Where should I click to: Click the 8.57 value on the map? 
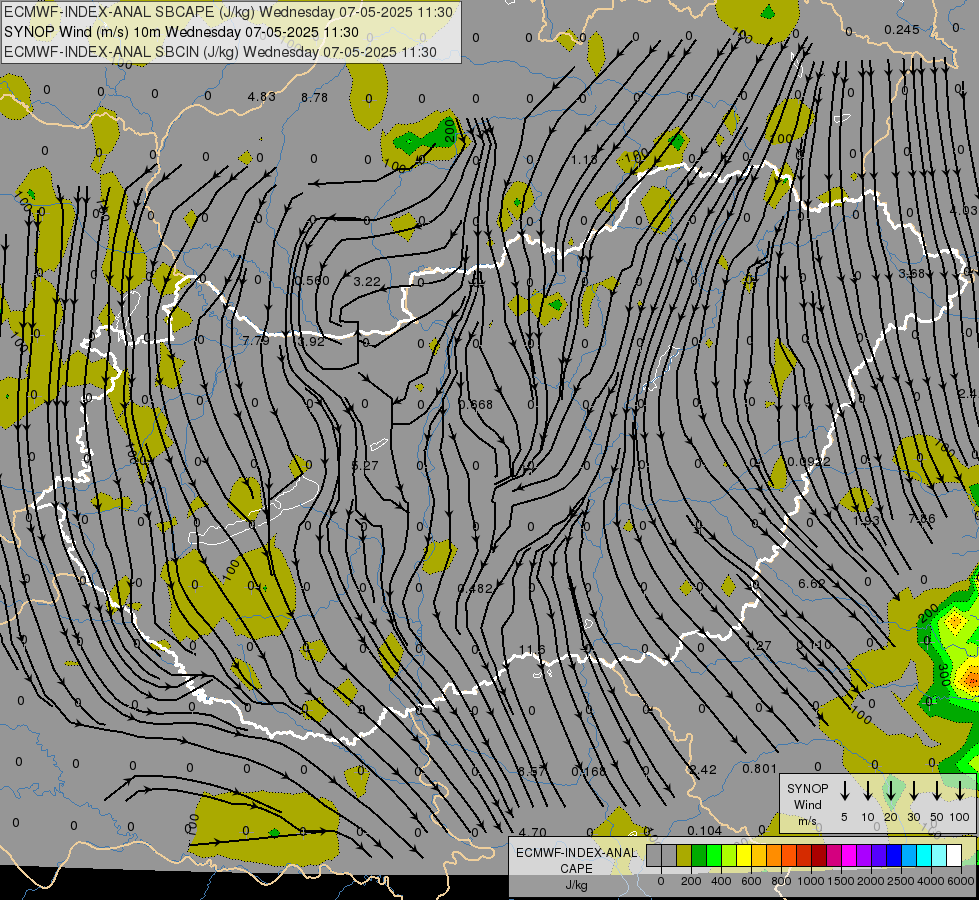tap(533, 771)
